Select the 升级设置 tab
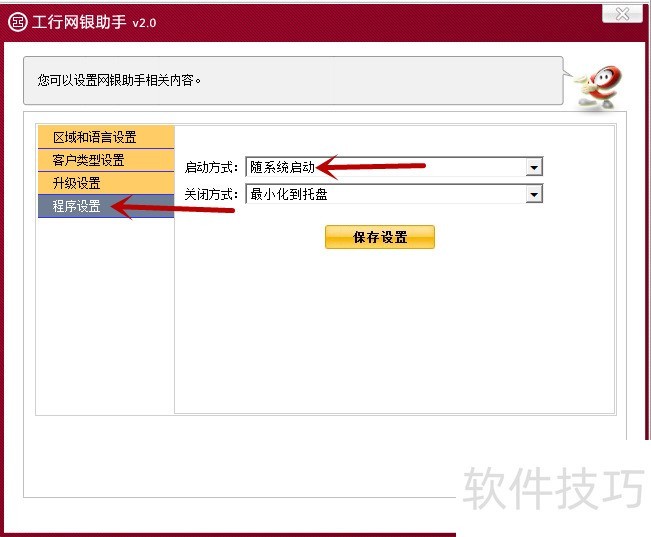The height and width of the screenshot is (537, 651). 106,183
